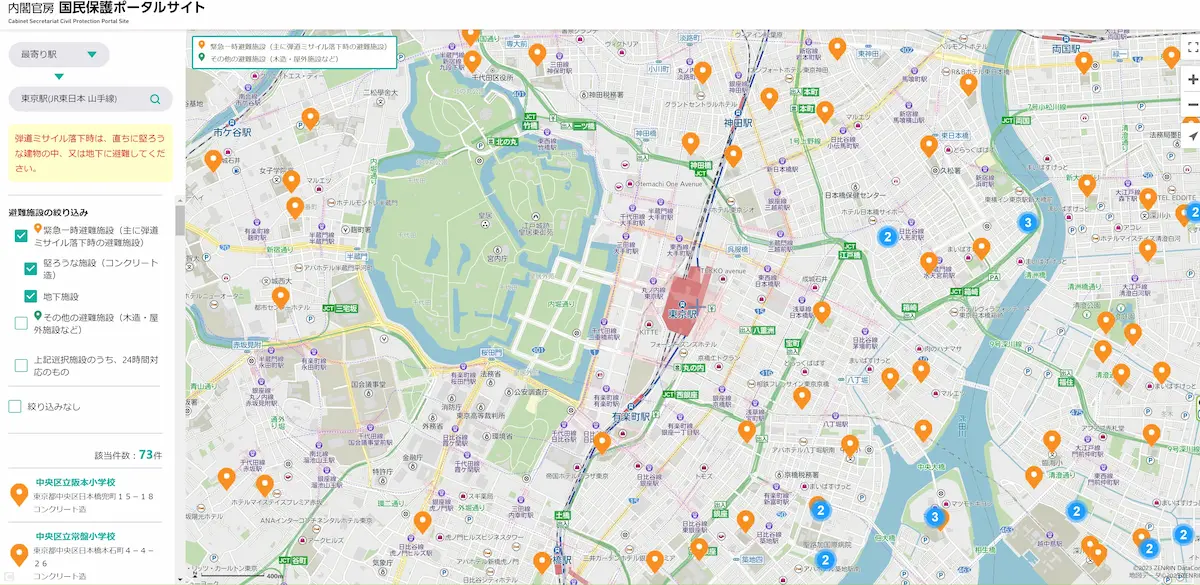Click orange shelter pin near 有楽町駅
1200x585 pixels.
point(602,442)
